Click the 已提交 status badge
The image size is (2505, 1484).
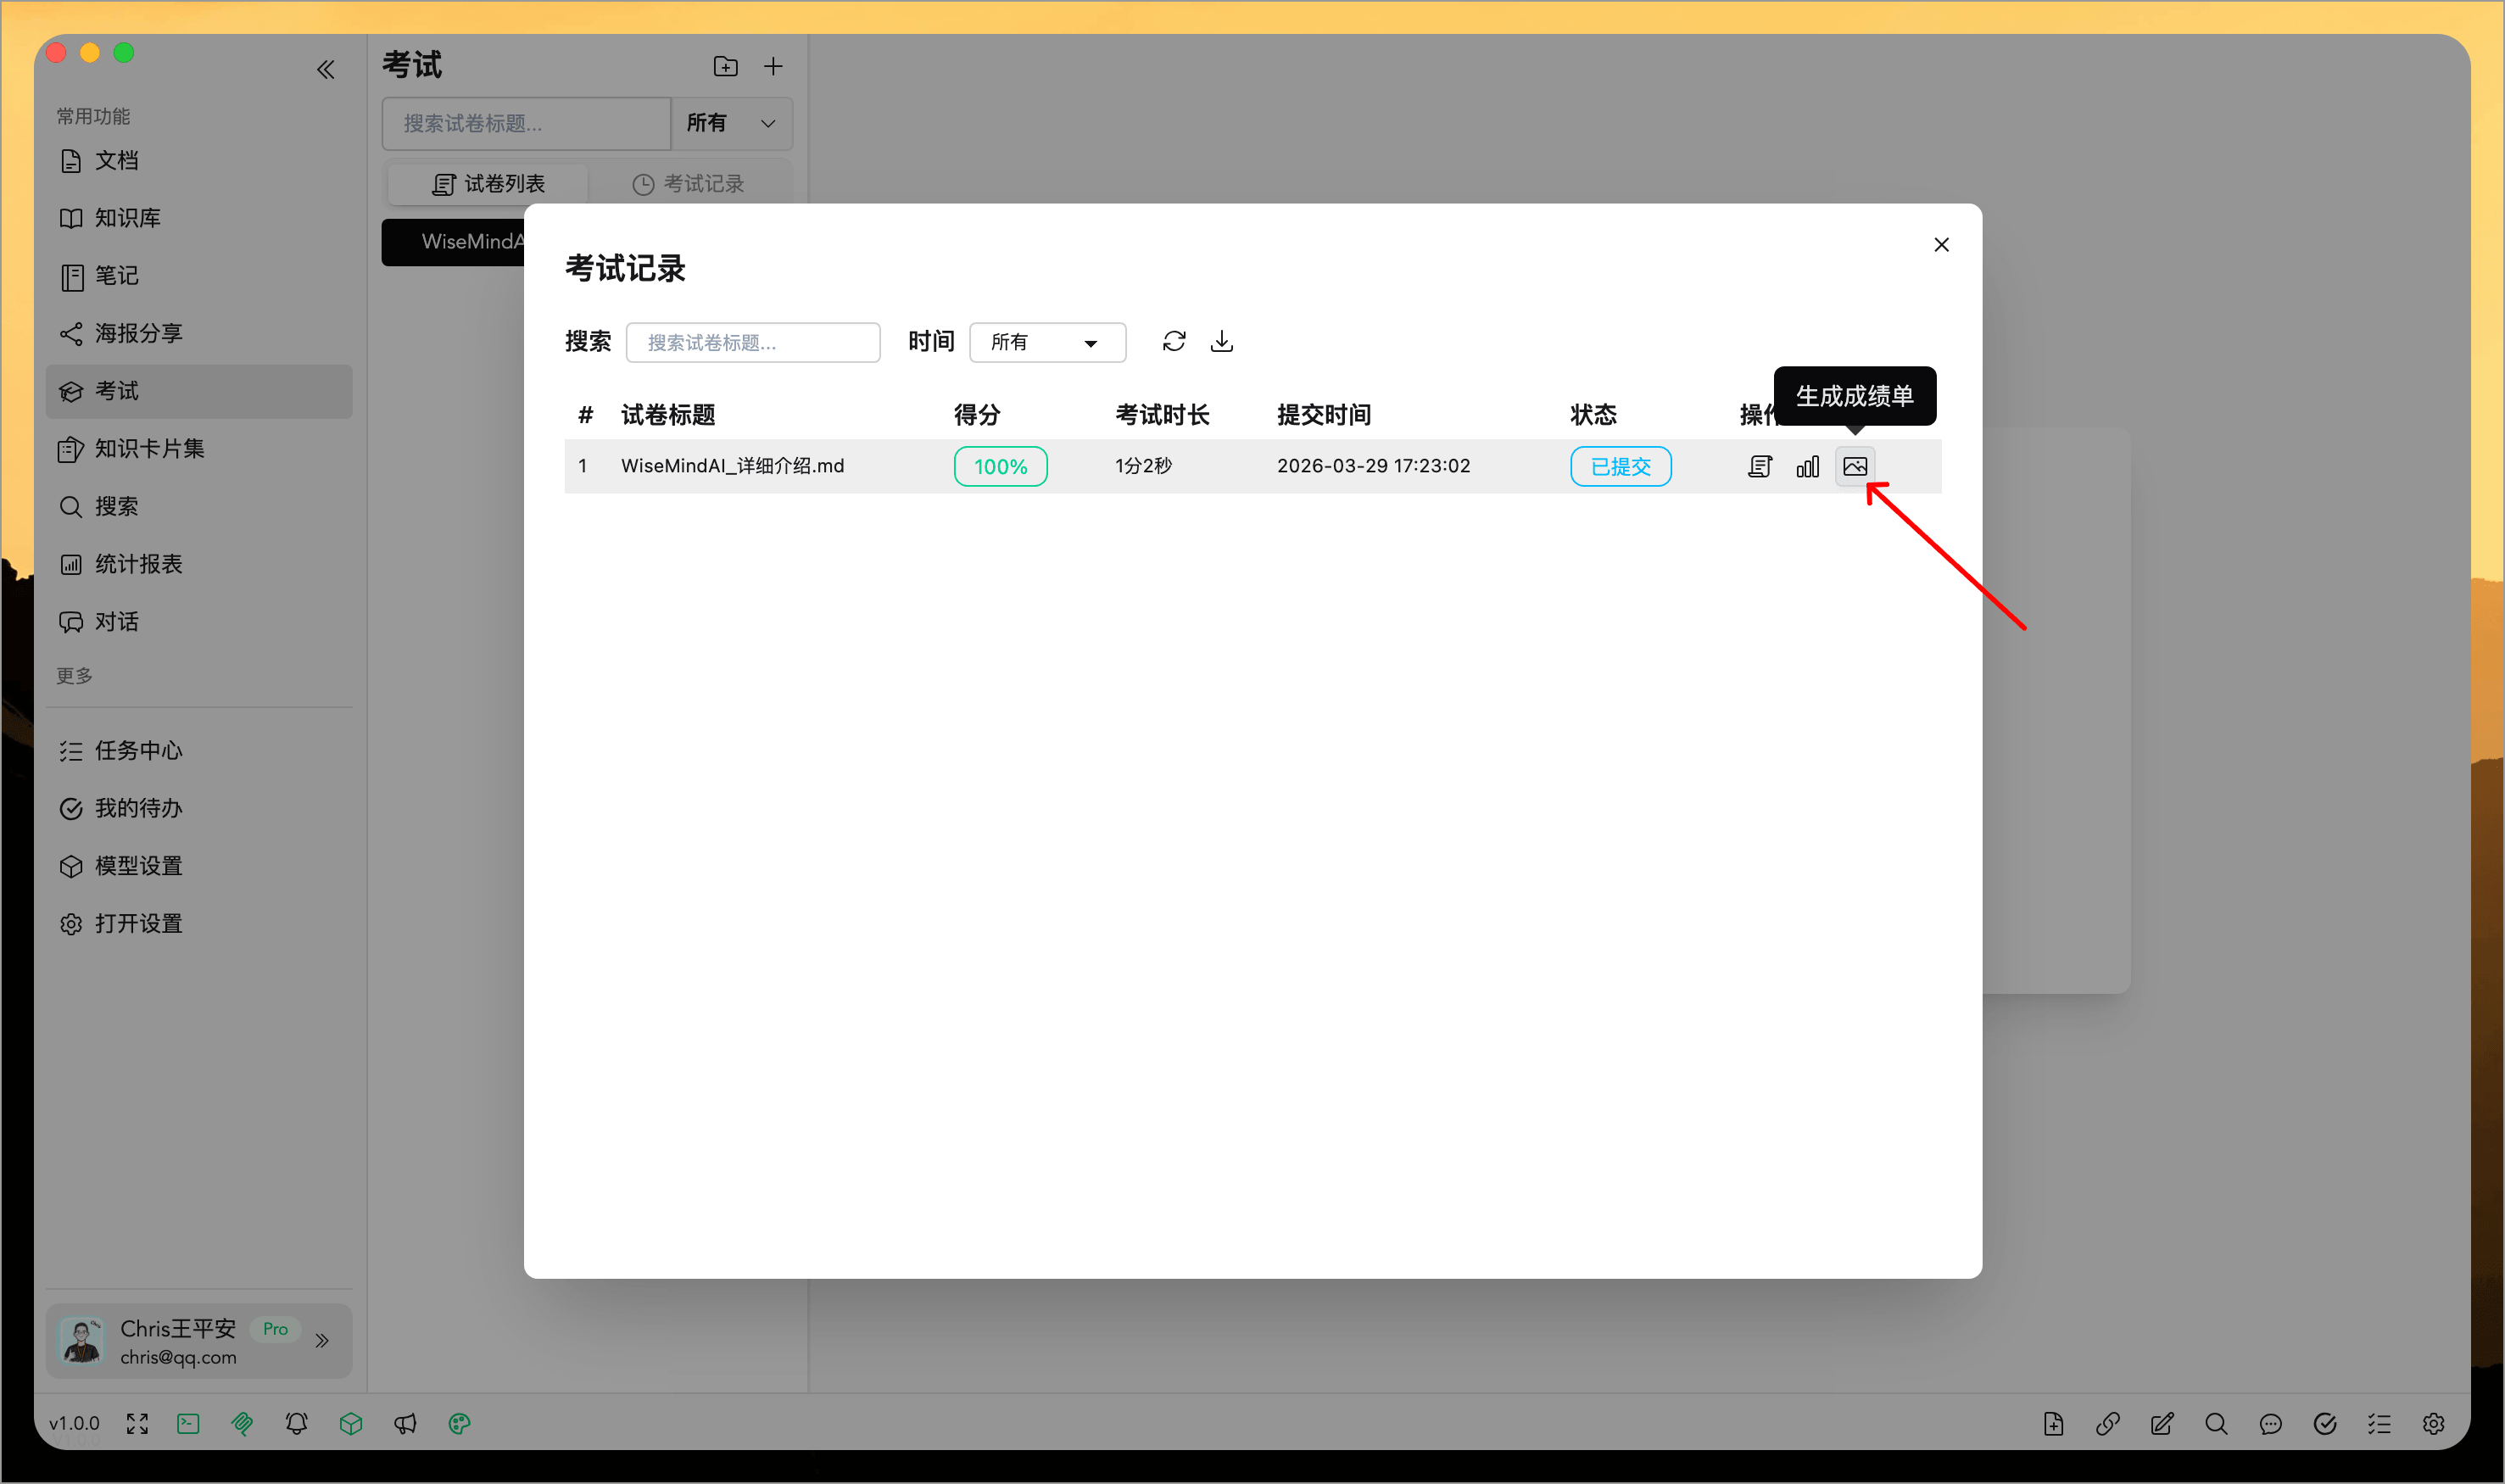pyautogui.click(x=1619, y=466)
